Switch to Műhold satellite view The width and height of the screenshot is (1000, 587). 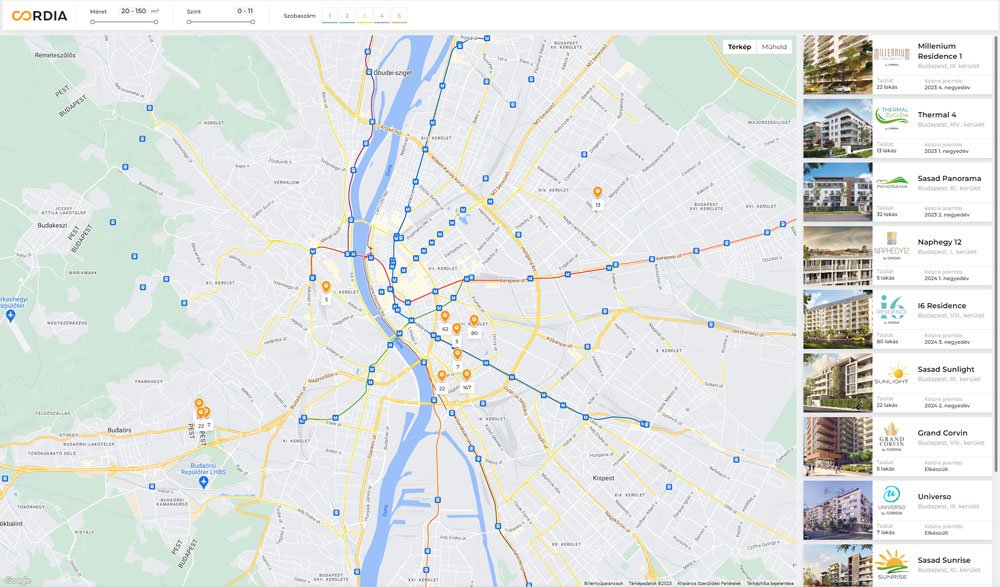(773, 47)
